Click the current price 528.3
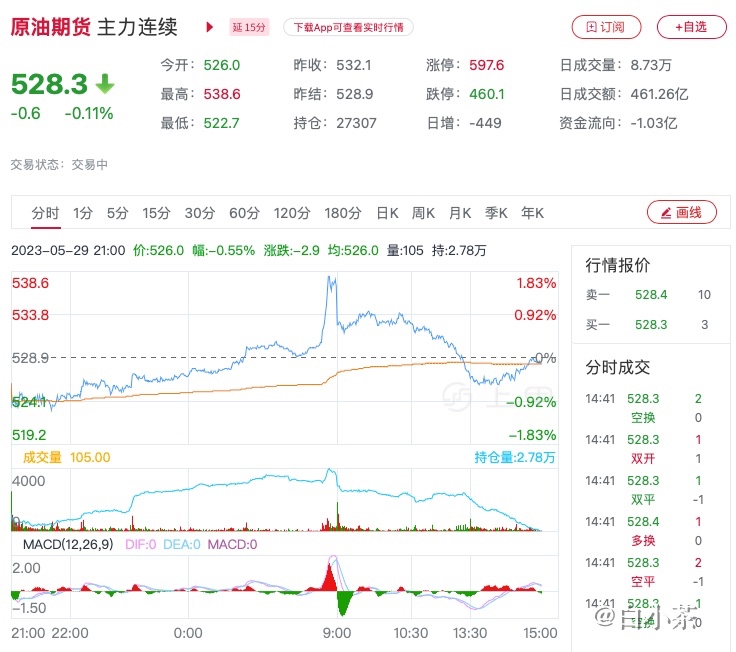Viewport: 736px width, 652px height. point(49,84)
